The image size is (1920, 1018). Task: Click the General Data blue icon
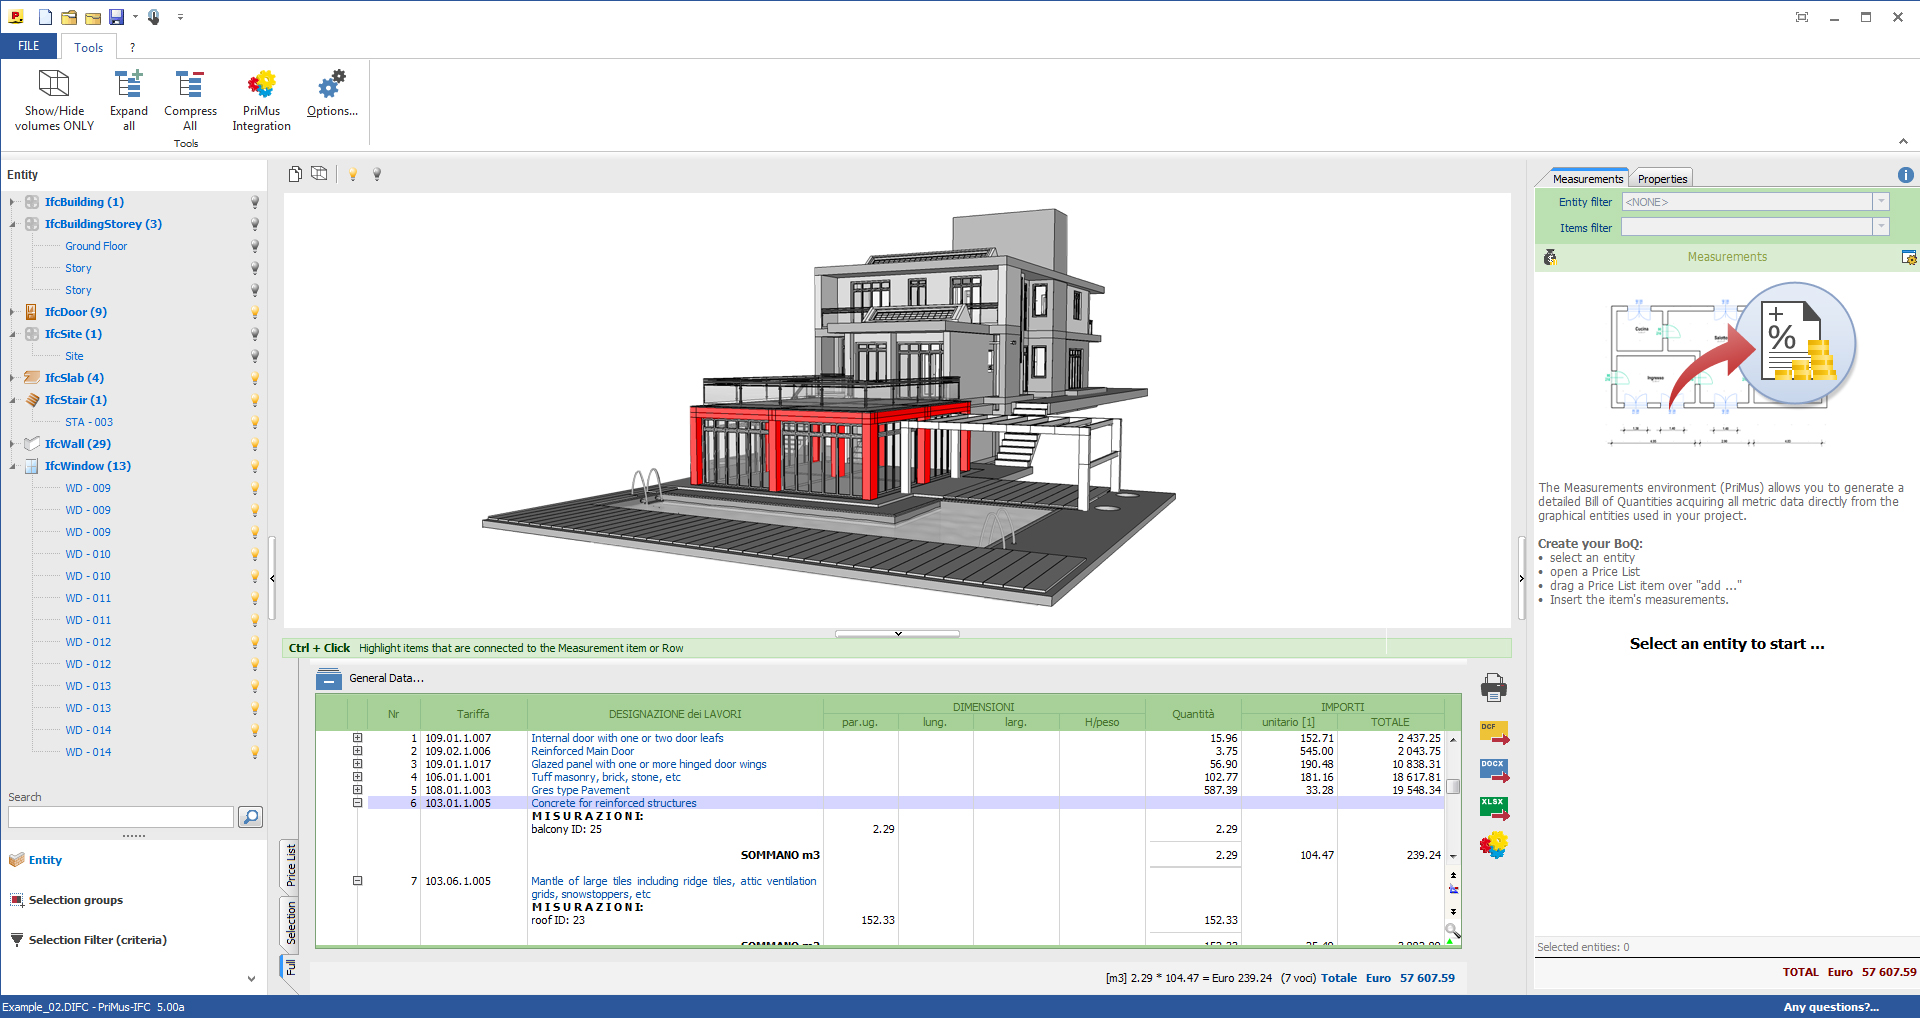(328, 679)
